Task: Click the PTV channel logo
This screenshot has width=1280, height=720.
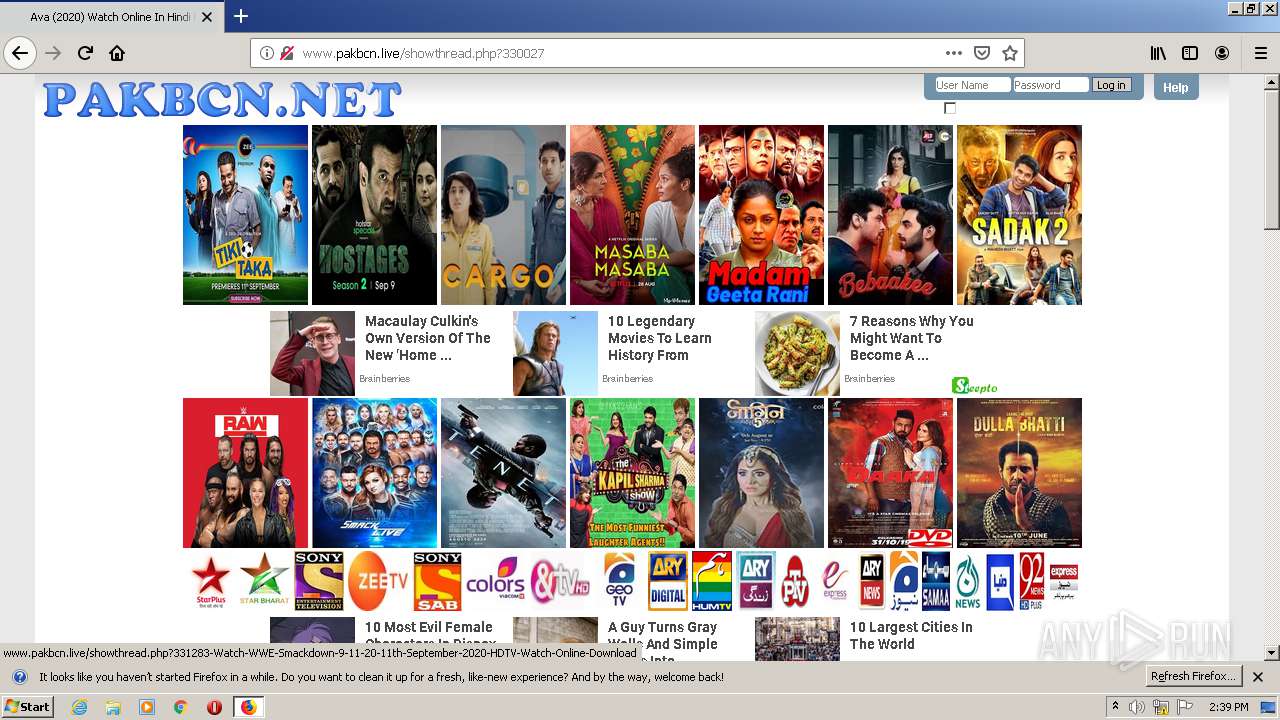Action: [x=795, y=581]
